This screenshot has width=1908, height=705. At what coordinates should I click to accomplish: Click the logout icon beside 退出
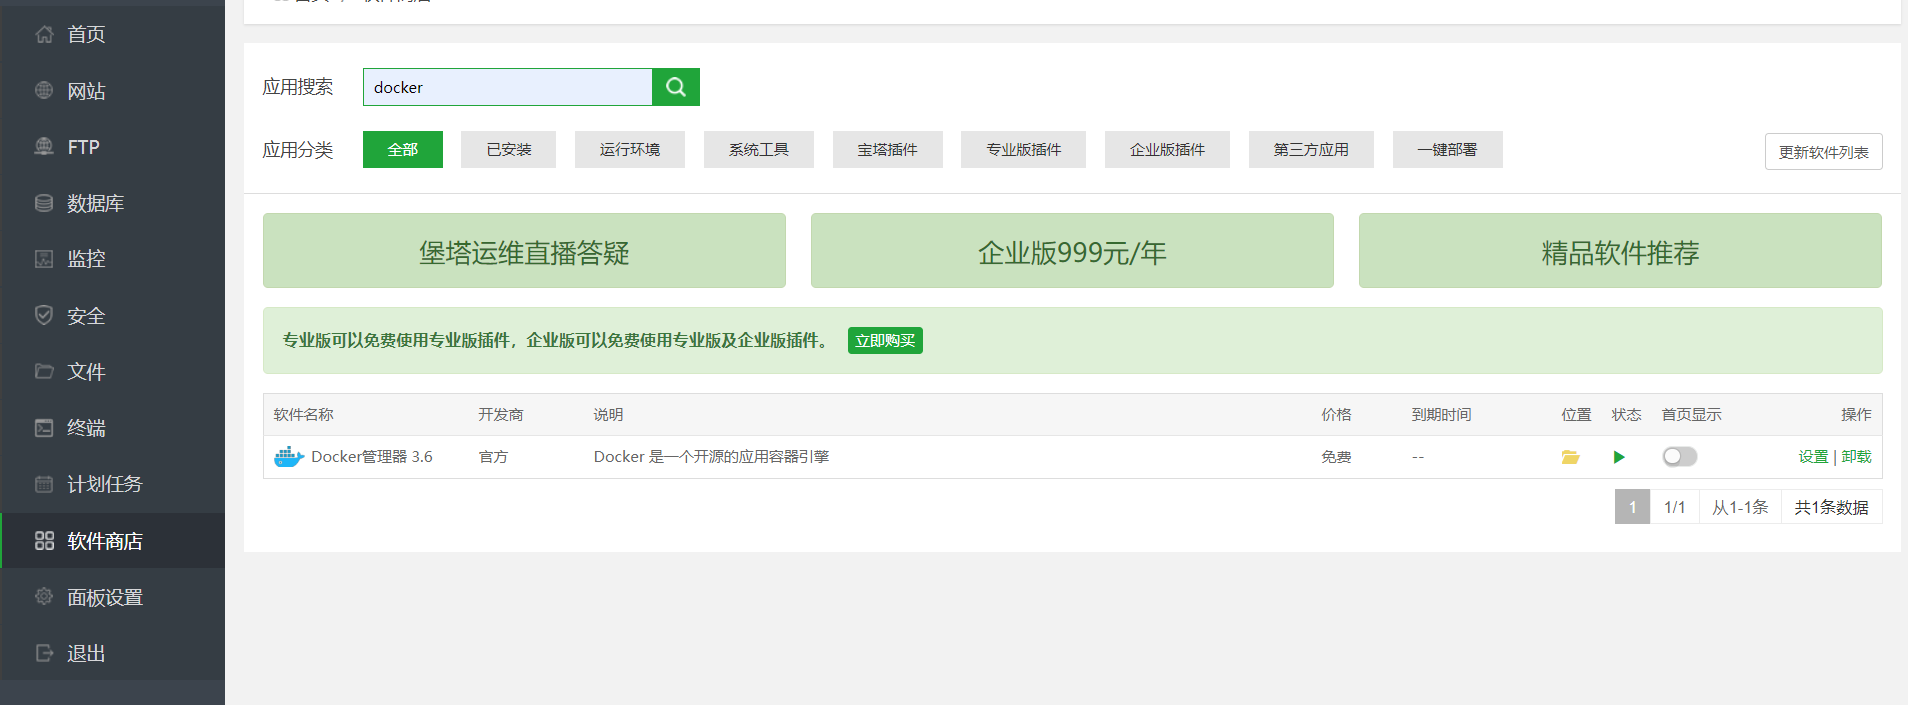[x=44, y=653]
